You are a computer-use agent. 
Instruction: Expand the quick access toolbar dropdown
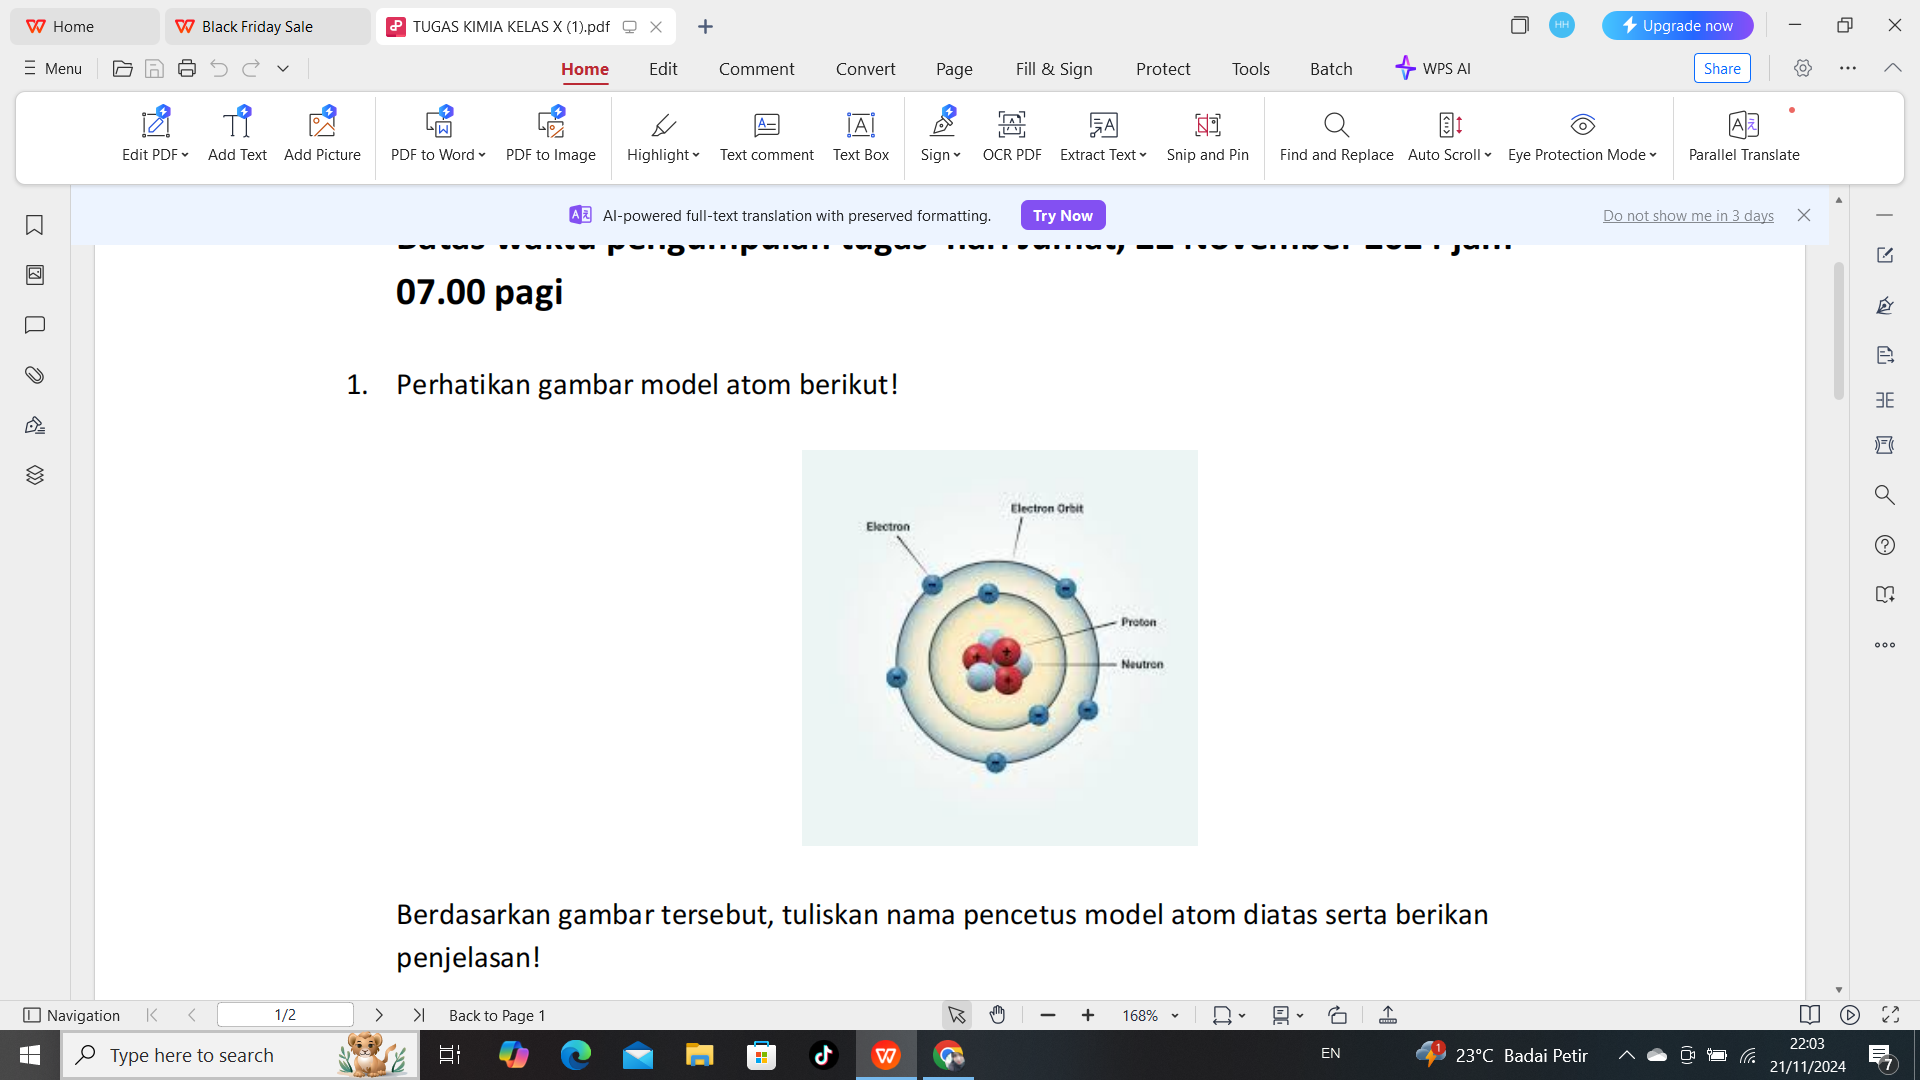tap(283, 68)
